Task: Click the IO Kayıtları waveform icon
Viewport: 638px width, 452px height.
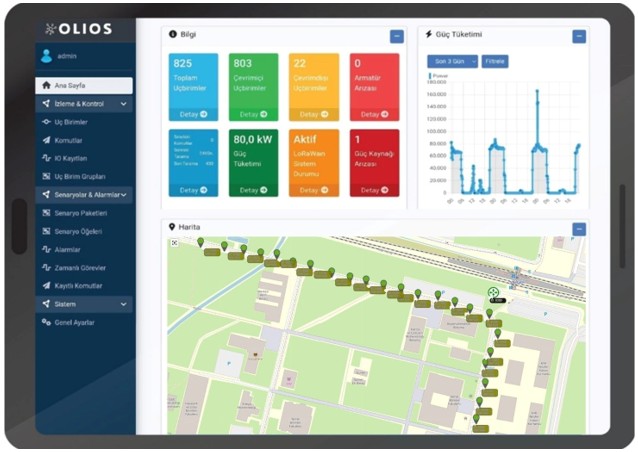Action: 46,159
